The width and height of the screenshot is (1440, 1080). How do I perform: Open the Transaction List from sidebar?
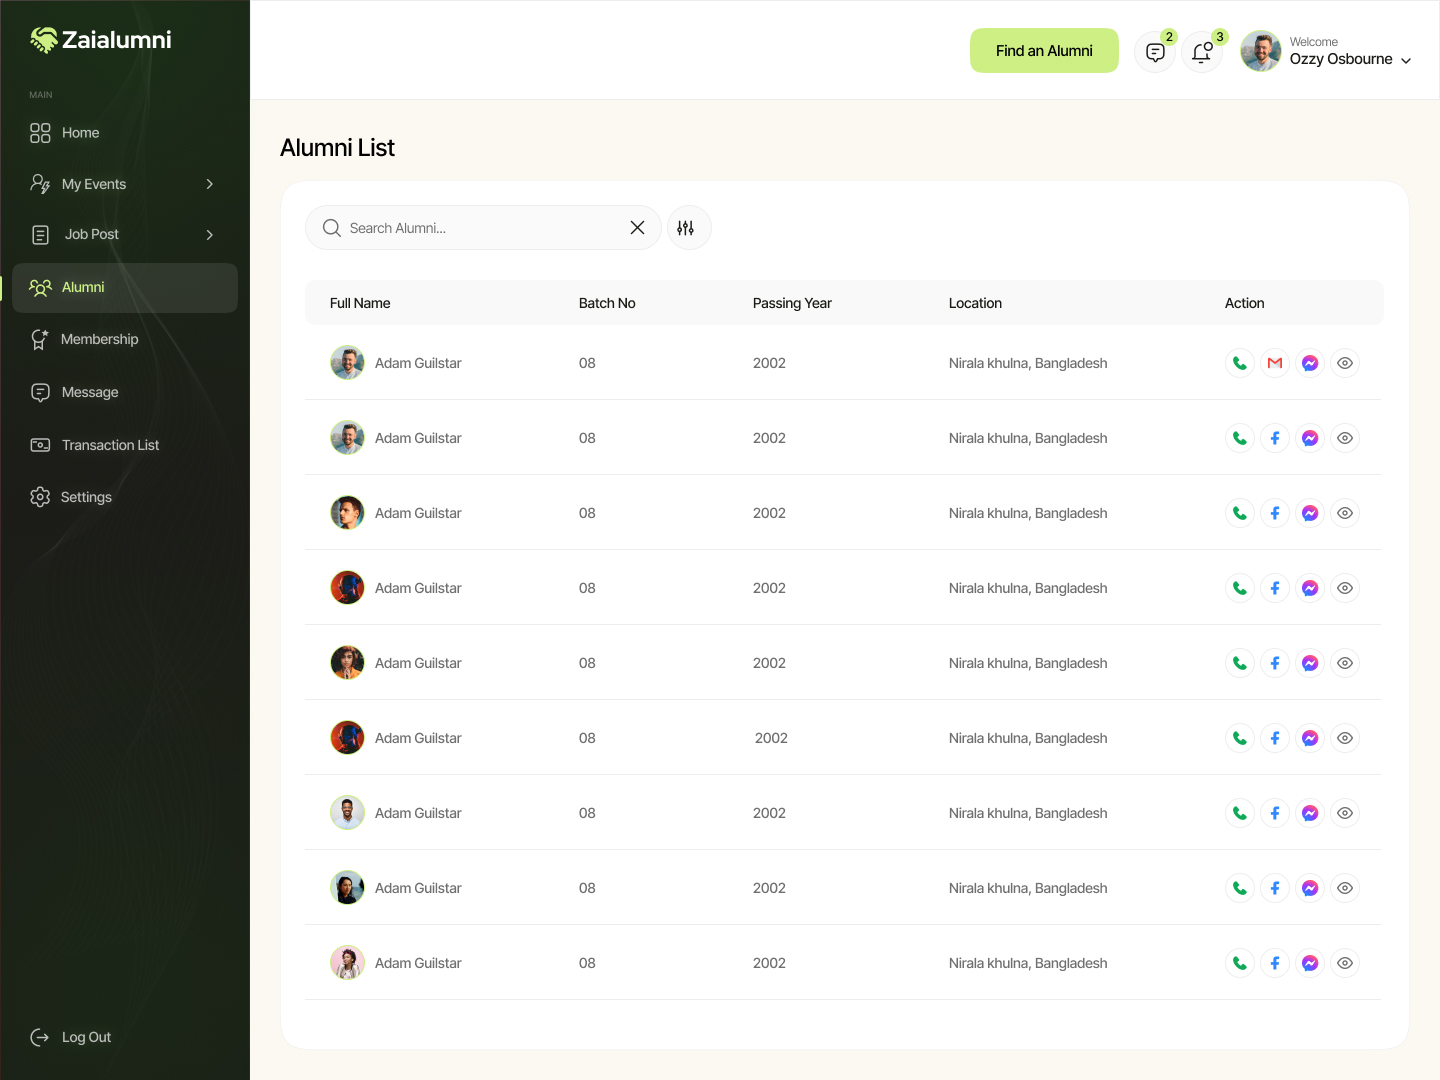110,445
